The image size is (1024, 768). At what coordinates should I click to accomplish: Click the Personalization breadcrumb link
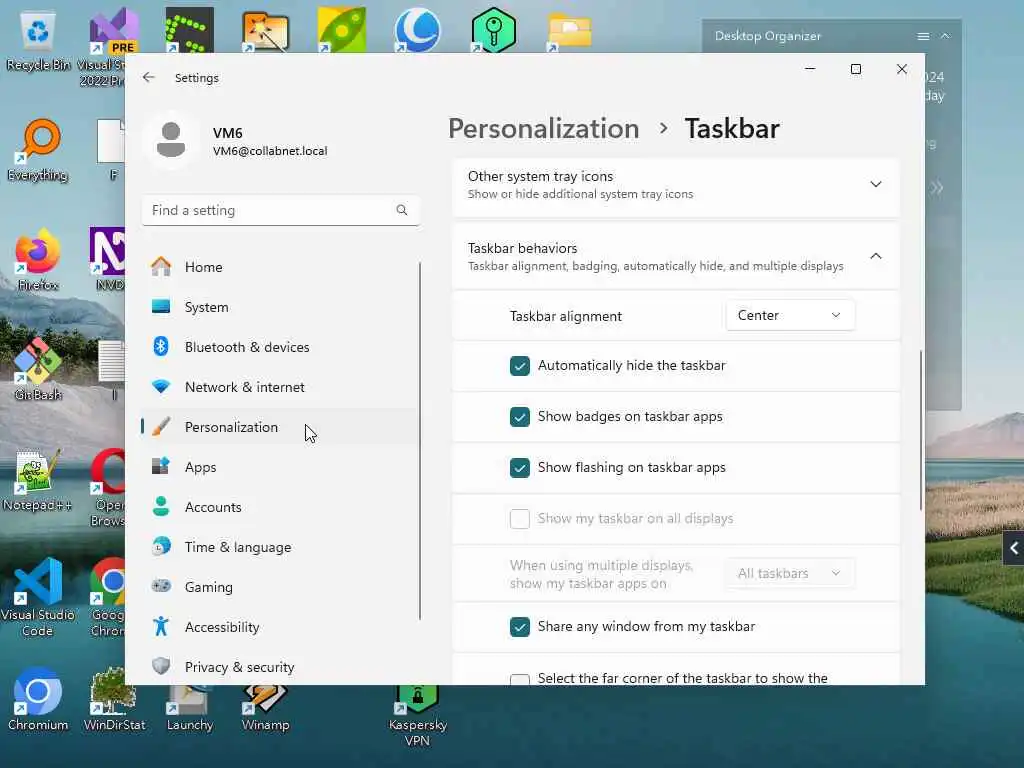(x=543, y=129)
